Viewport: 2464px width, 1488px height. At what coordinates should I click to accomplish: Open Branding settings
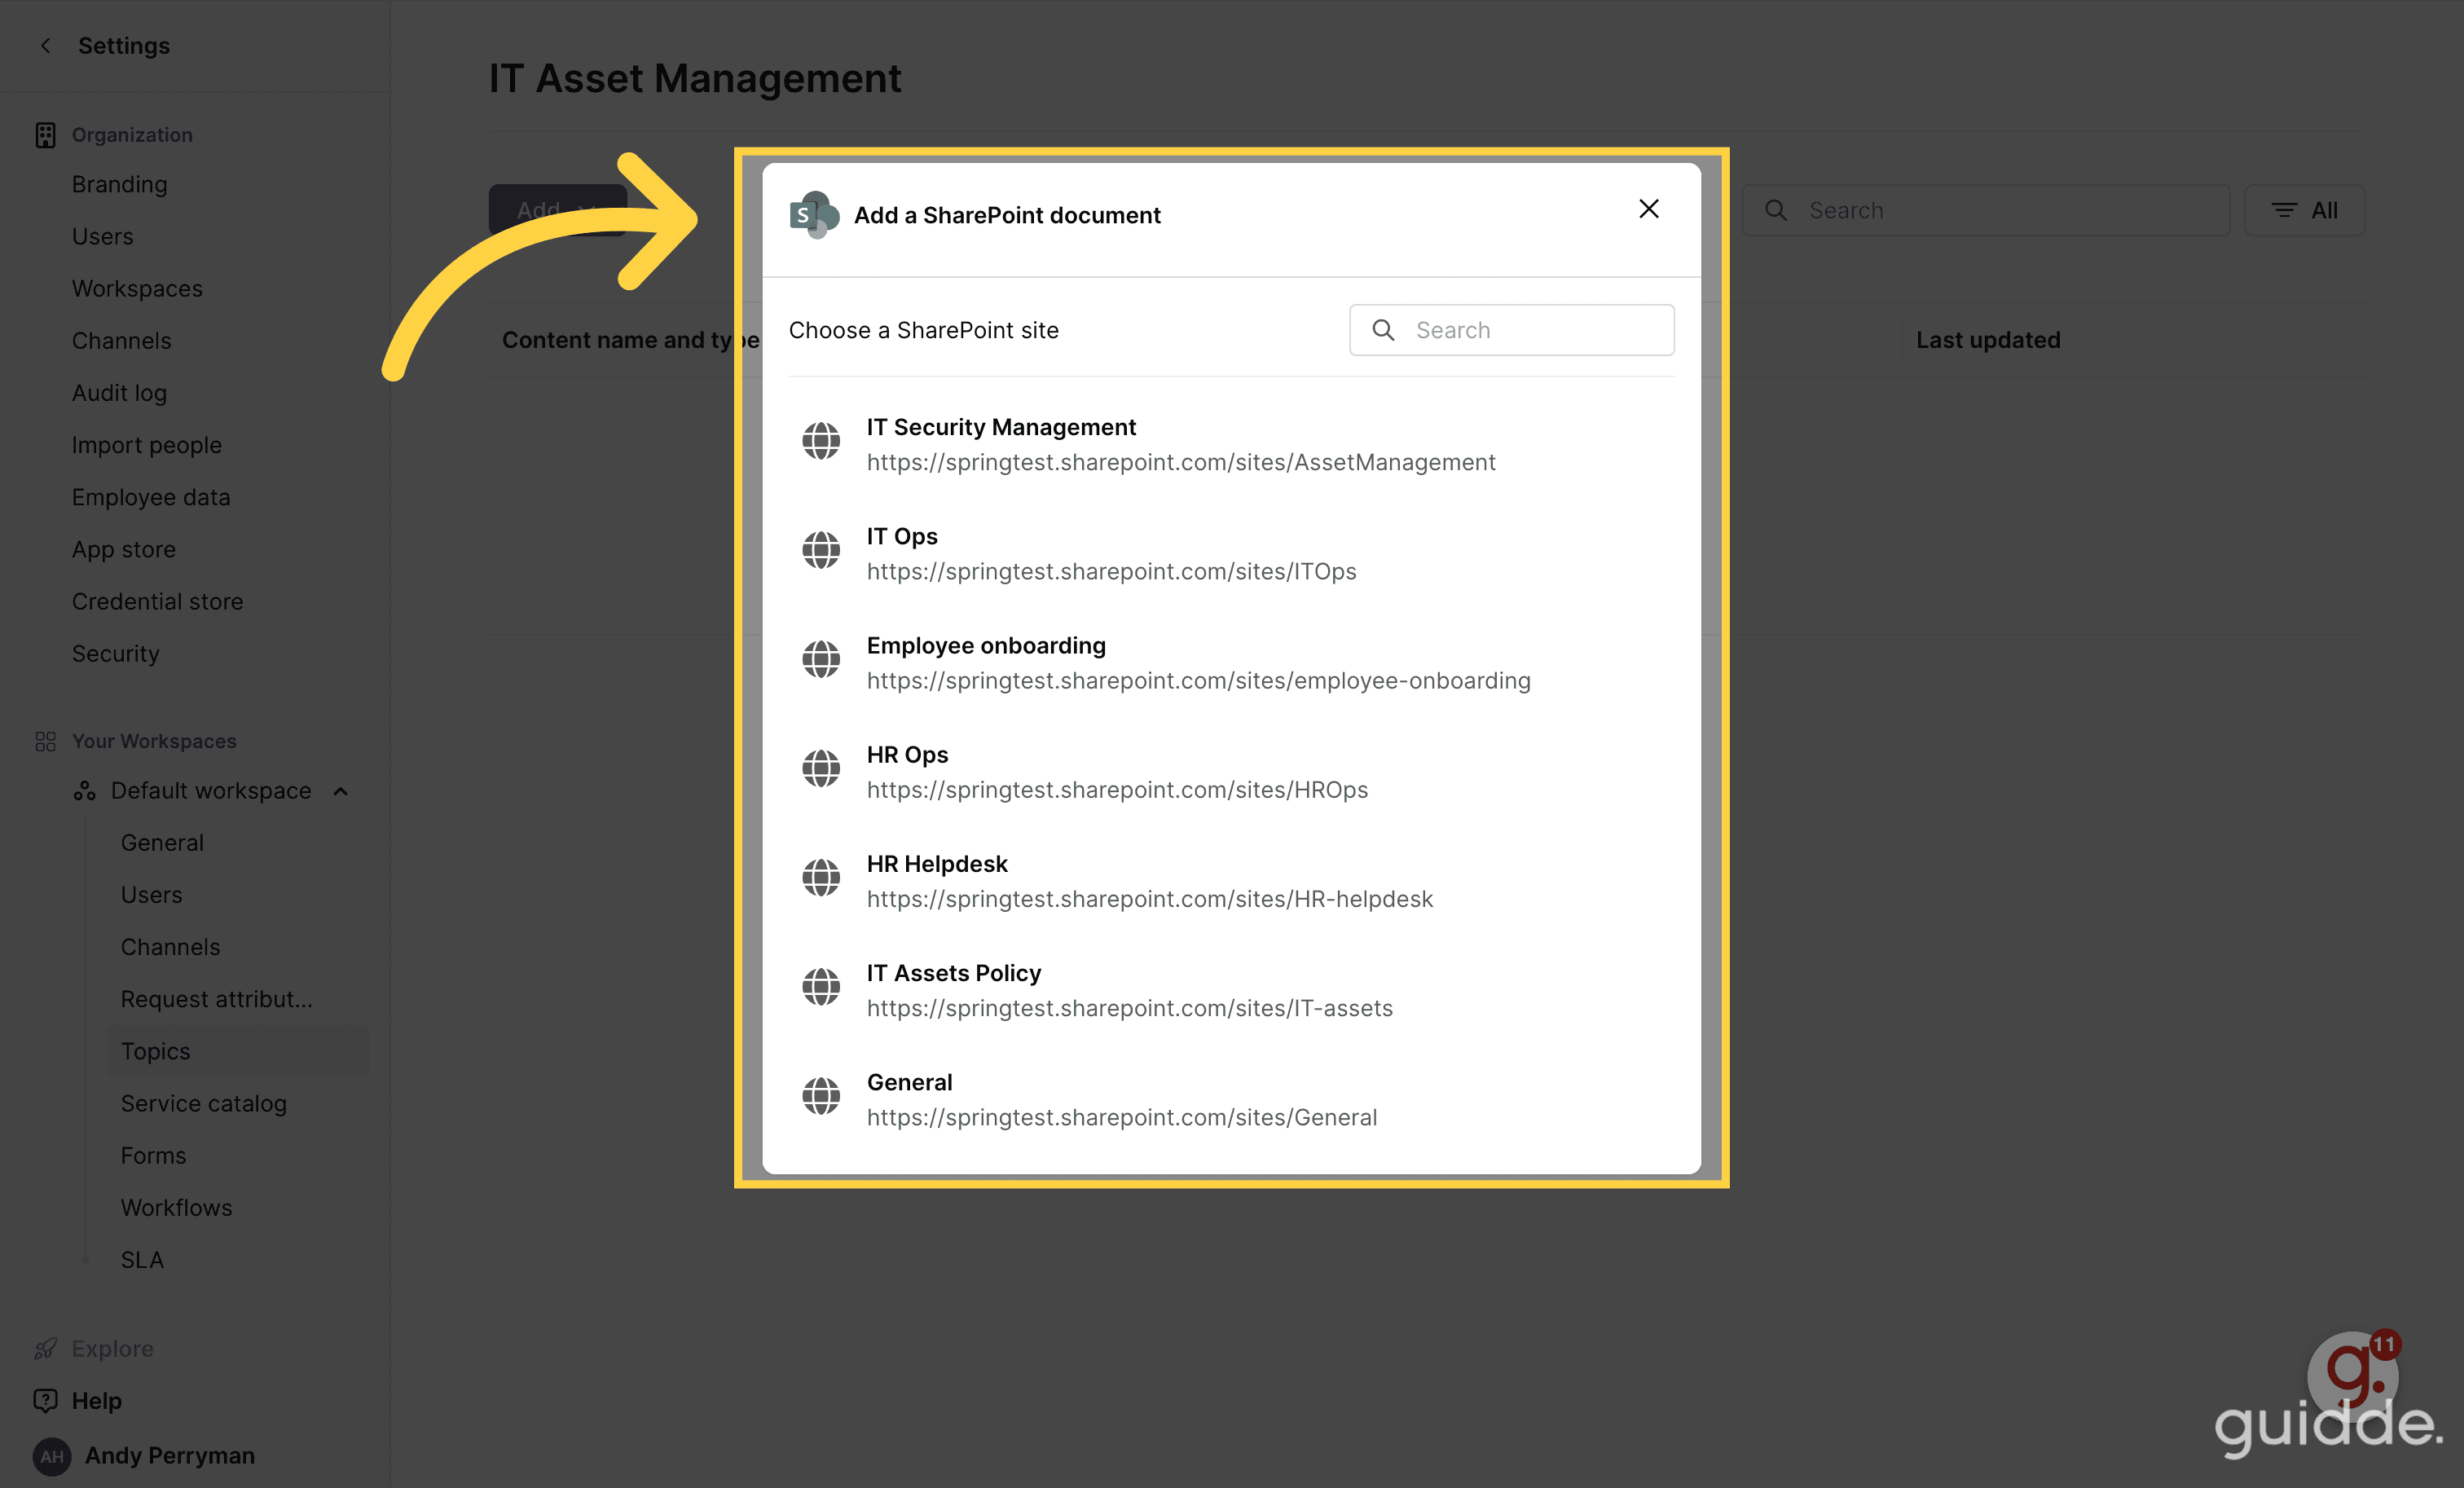(120, 184)
